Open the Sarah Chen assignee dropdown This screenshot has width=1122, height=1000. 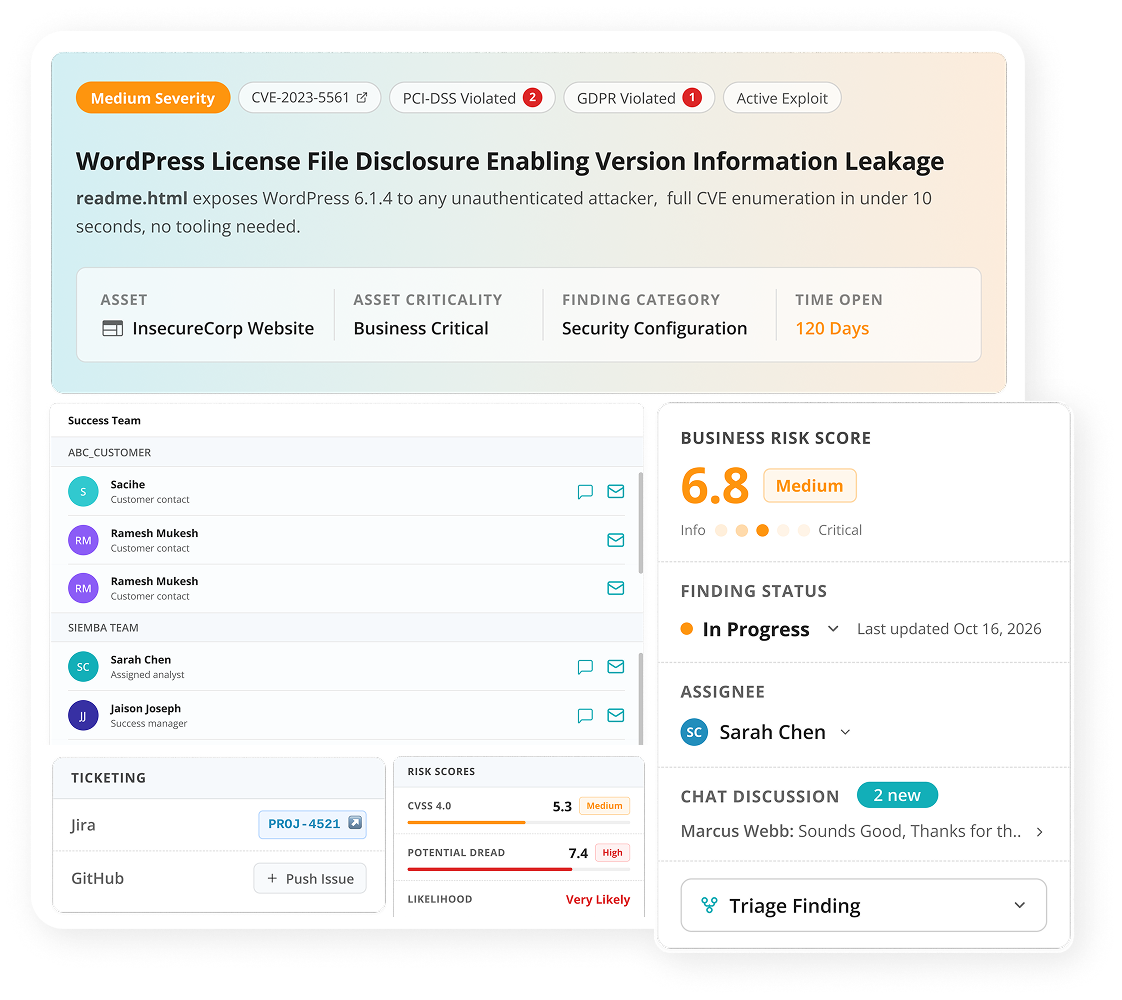(845, 732)
